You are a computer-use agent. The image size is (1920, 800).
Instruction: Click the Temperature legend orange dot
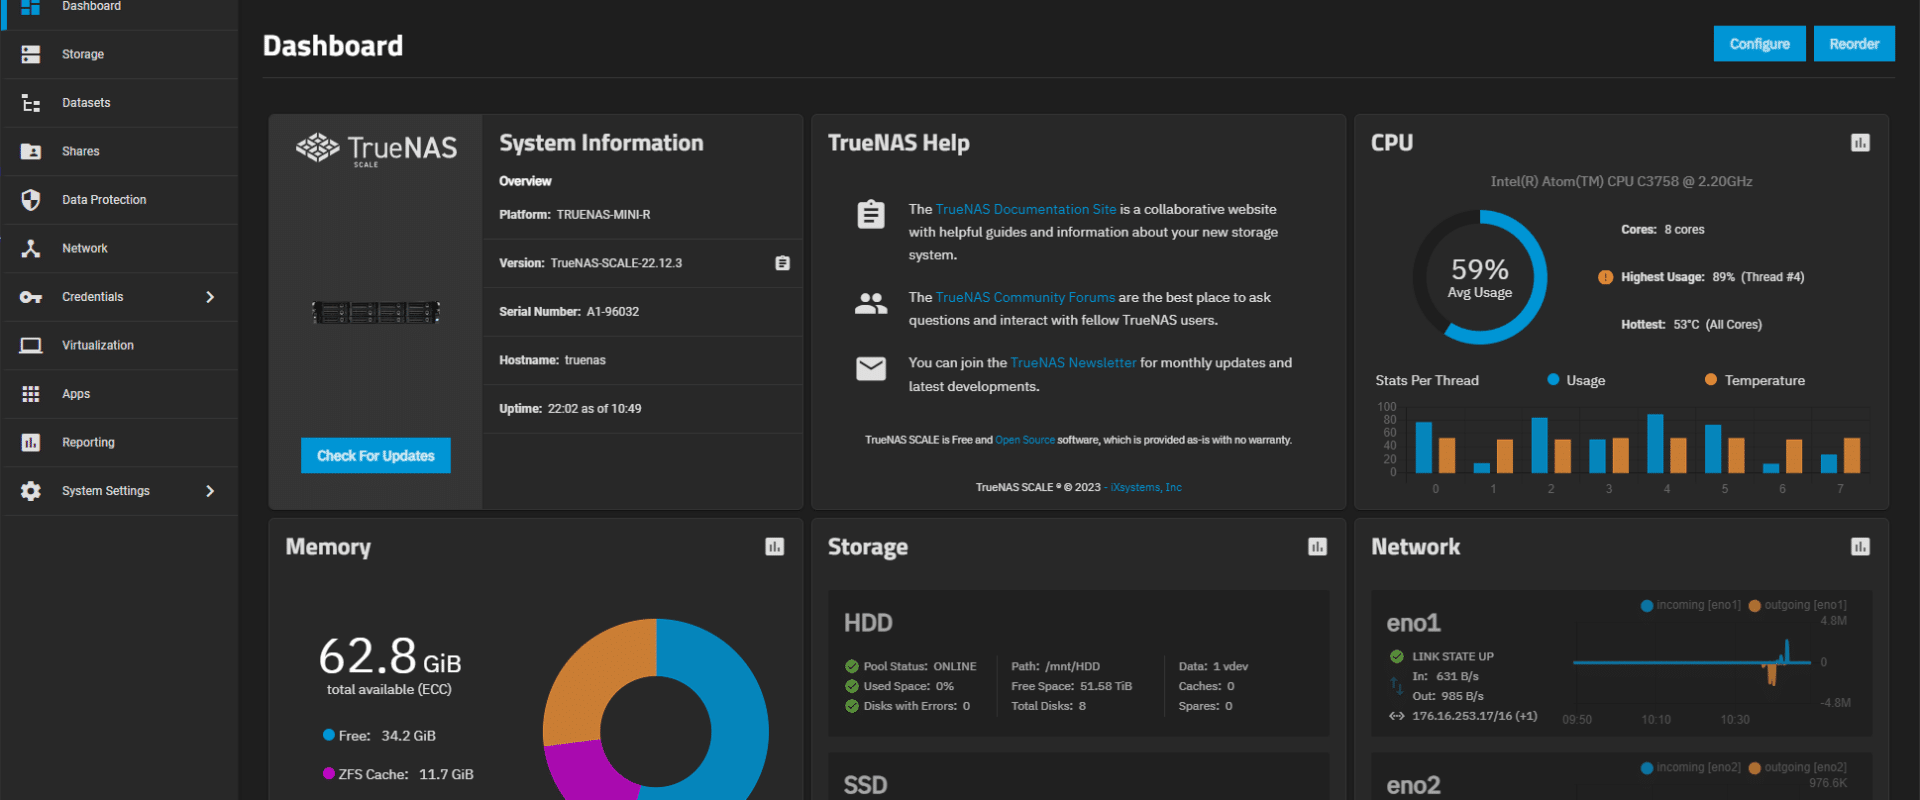[x=1711, y=380]
